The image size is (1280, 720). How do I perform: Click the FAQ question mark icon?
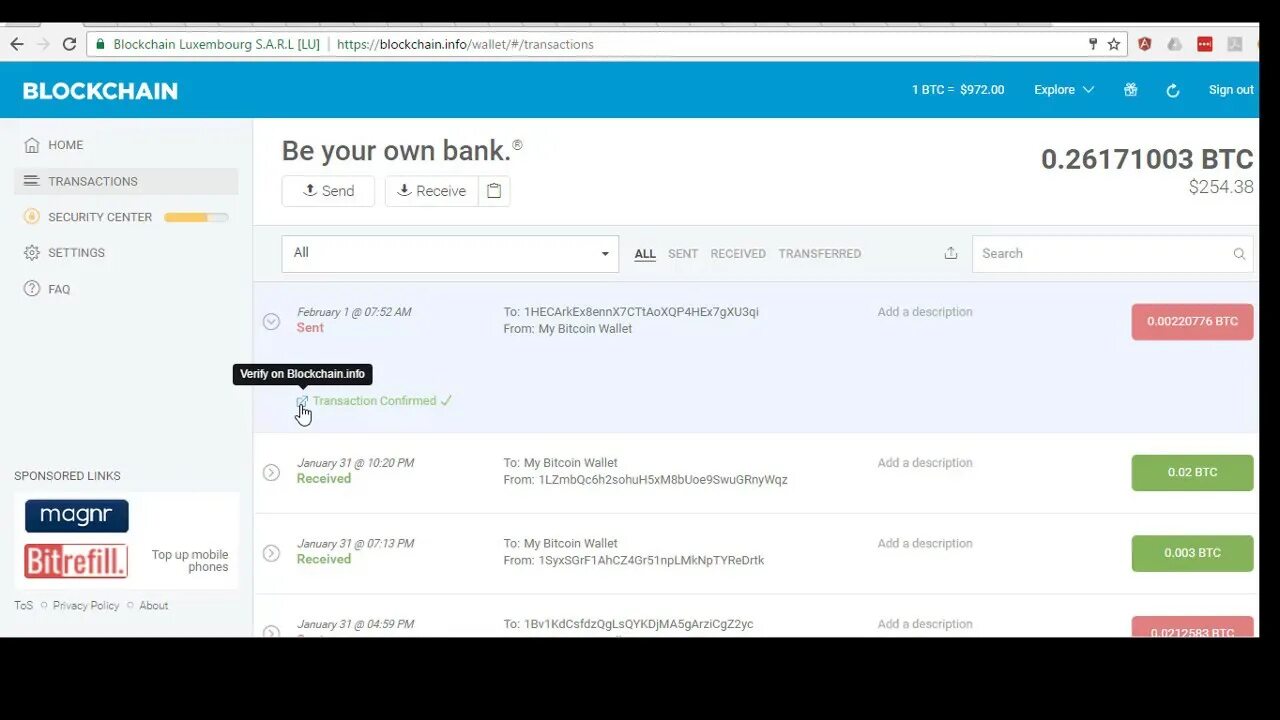coord(32,289)
